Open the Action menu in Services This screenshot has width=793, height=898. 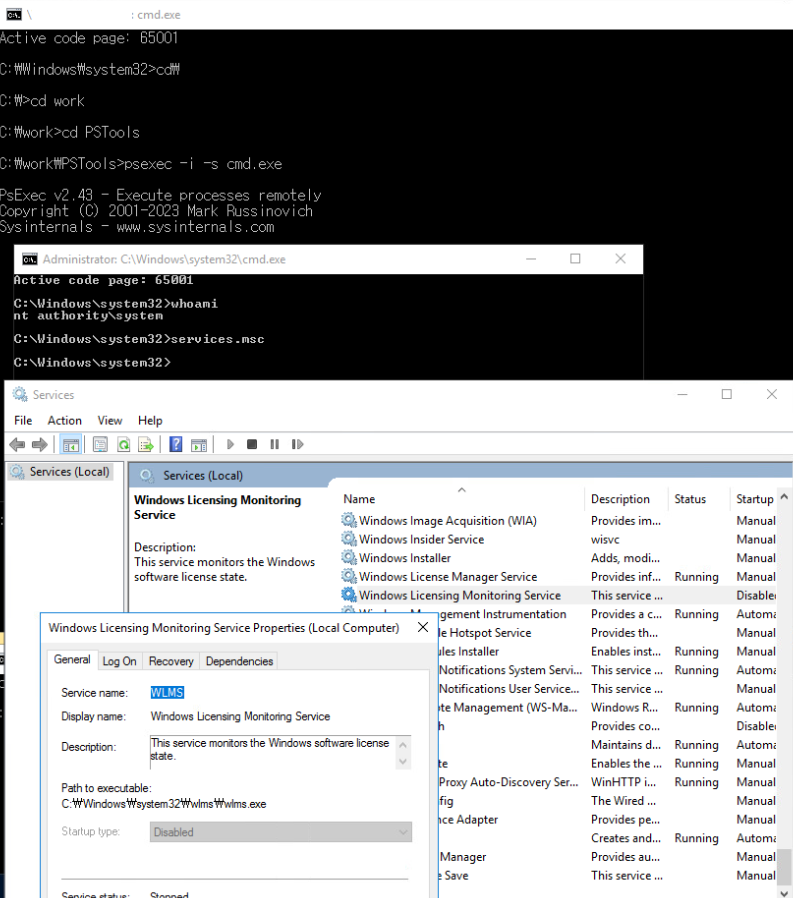[65, 420]
